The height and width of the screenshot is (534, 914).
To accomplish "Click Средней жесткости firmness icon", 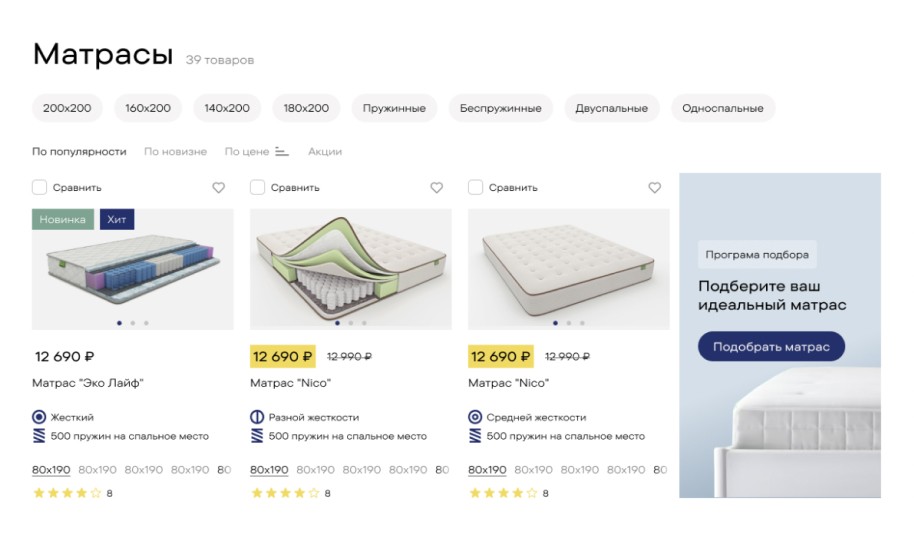I will (x=475, y=417).
